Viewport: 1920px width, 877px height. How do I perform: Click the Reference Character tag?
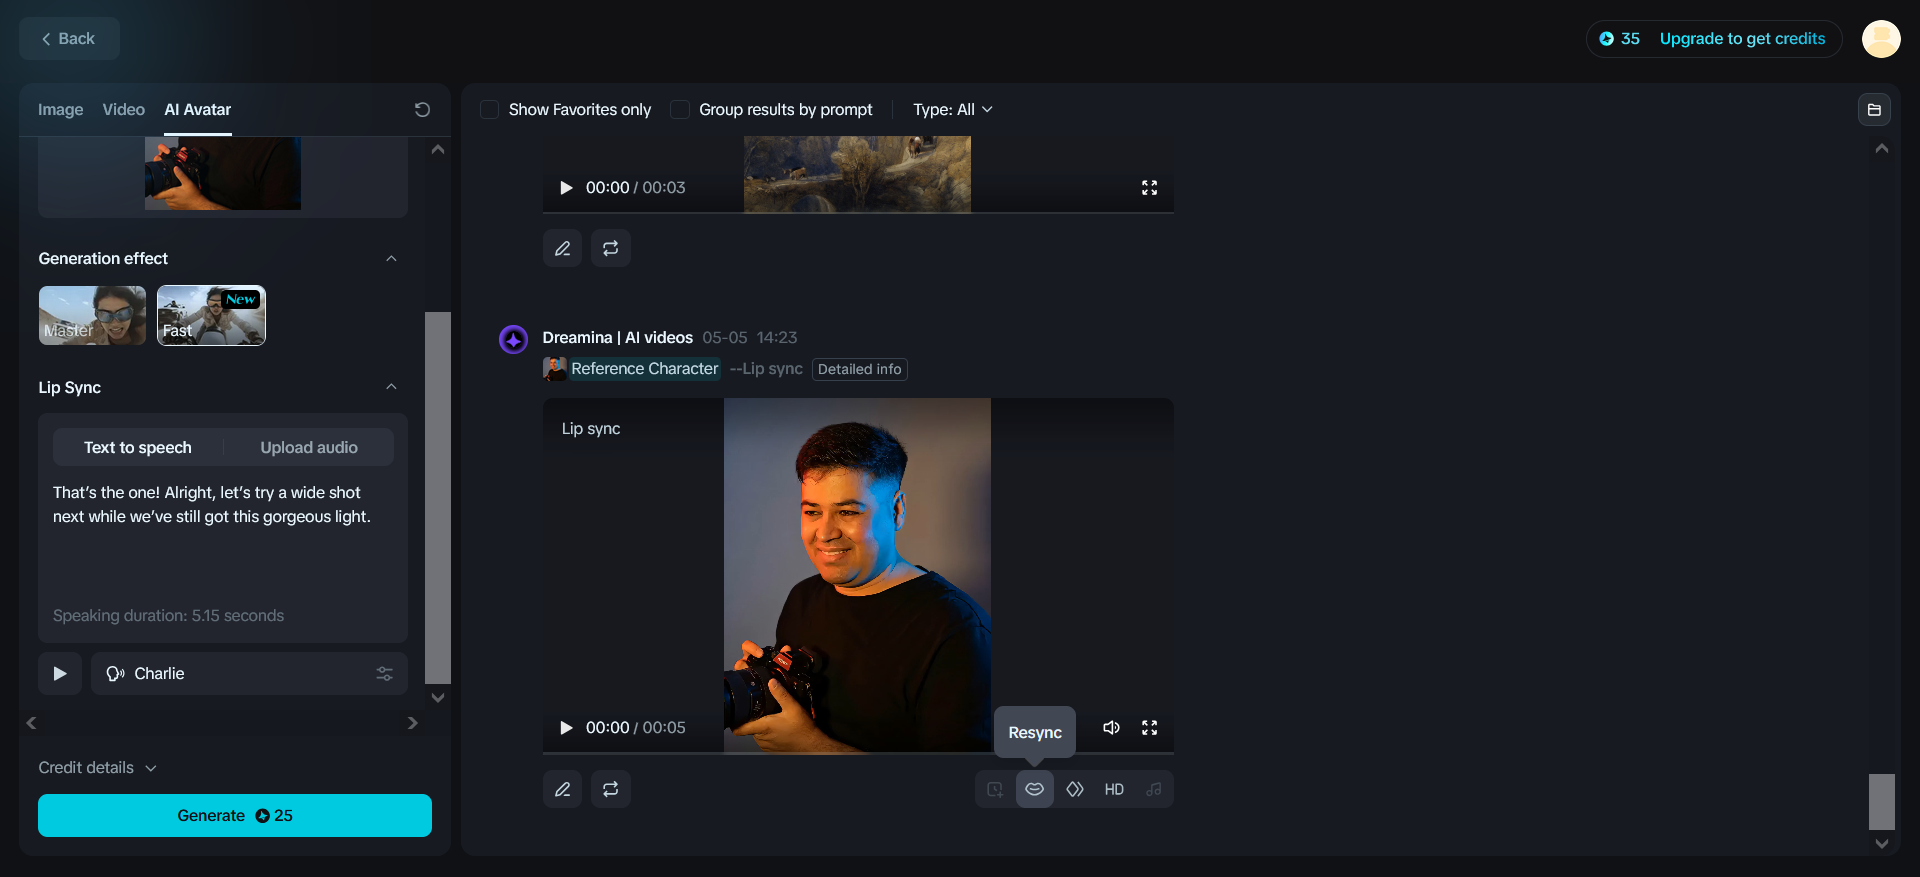click(x=645, y=369)
